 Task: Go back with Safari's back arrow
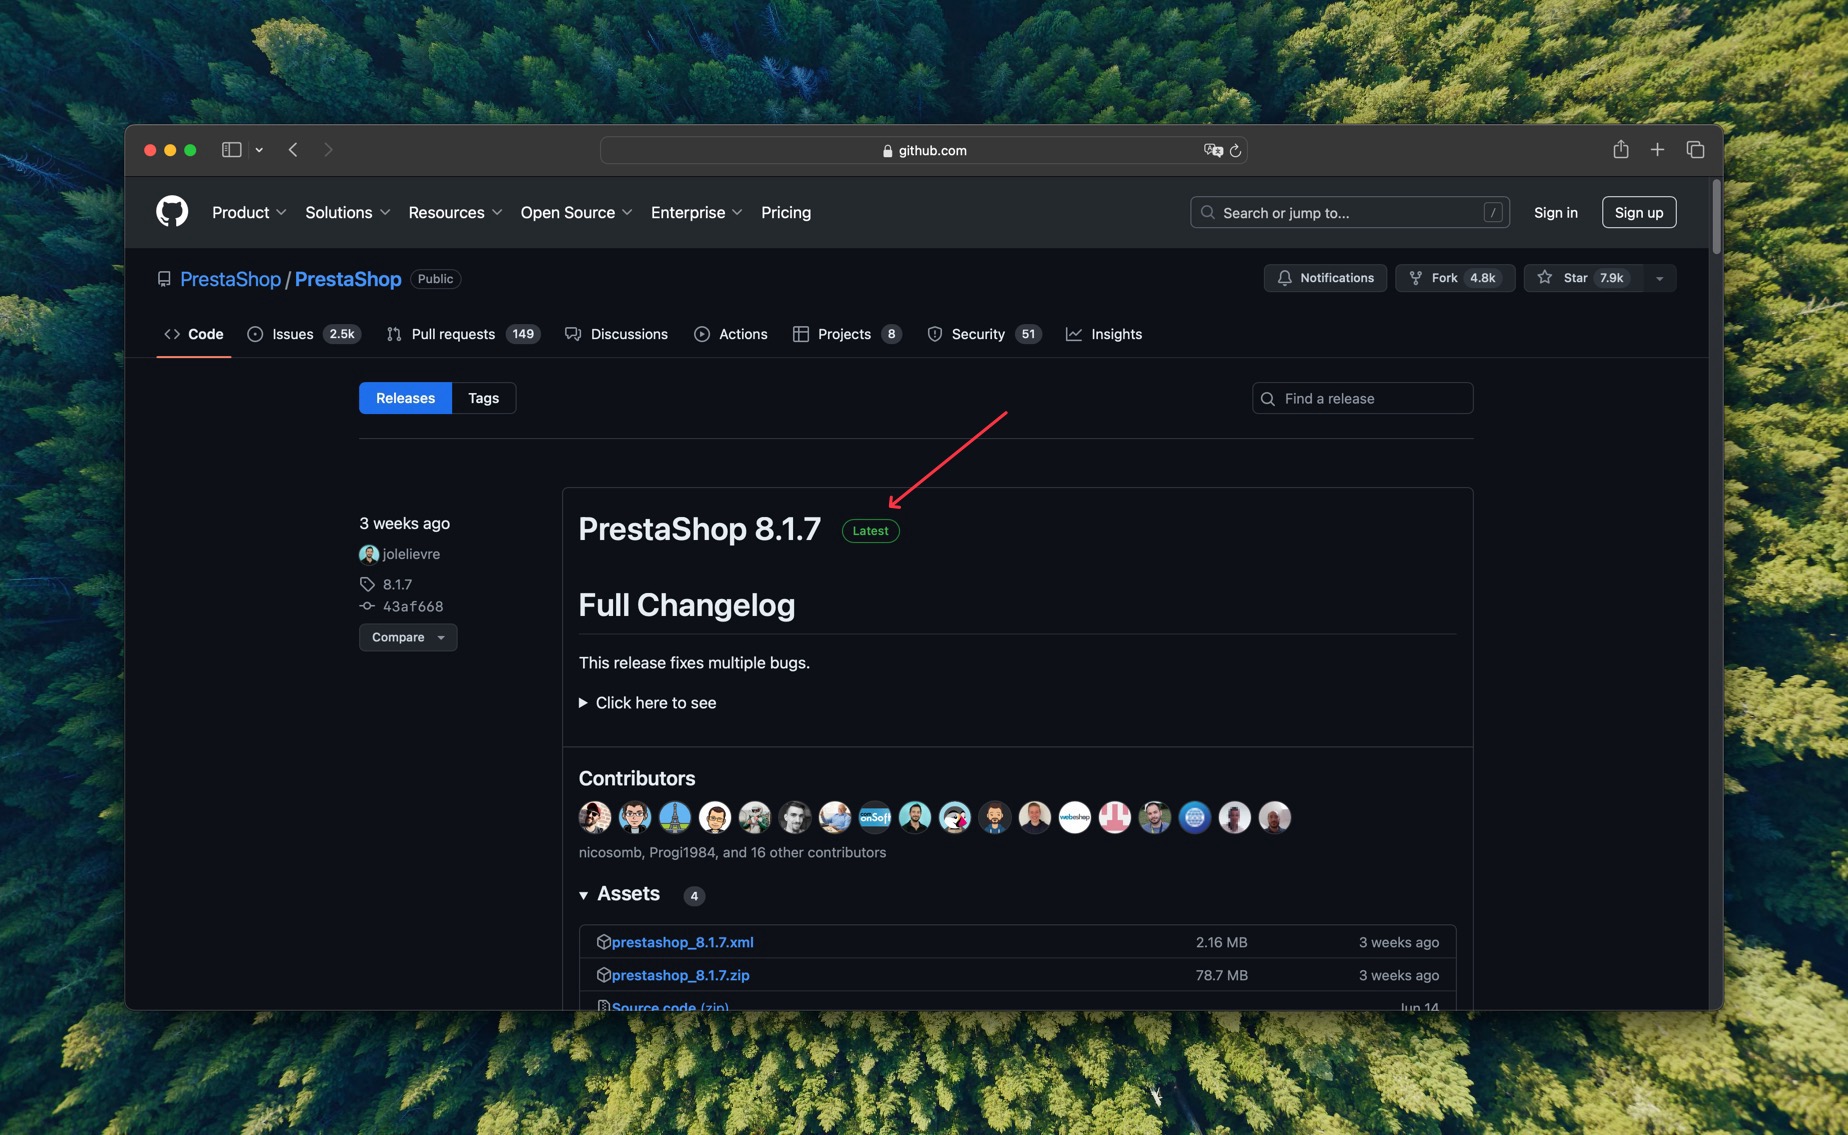pos(293,150)
